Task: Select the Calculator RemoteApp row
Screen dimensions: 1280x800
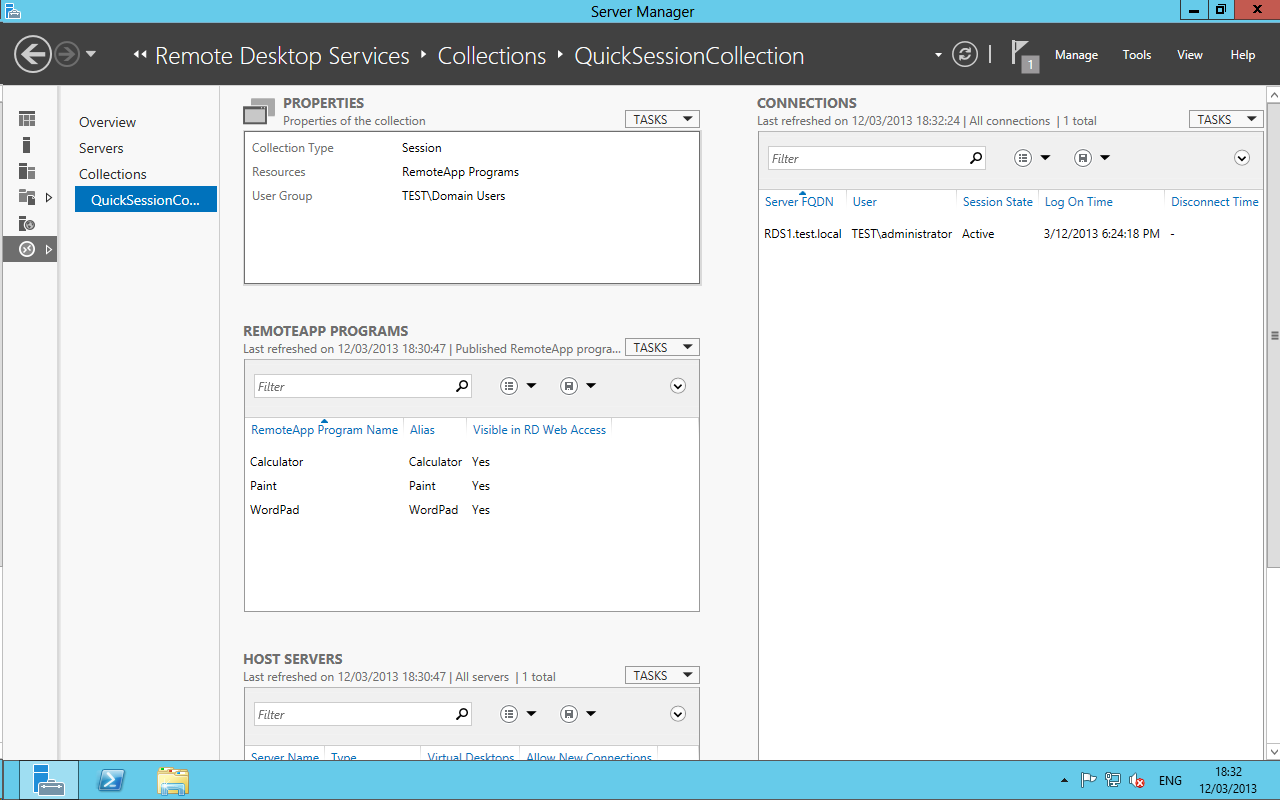Action: tap(471, 462)
